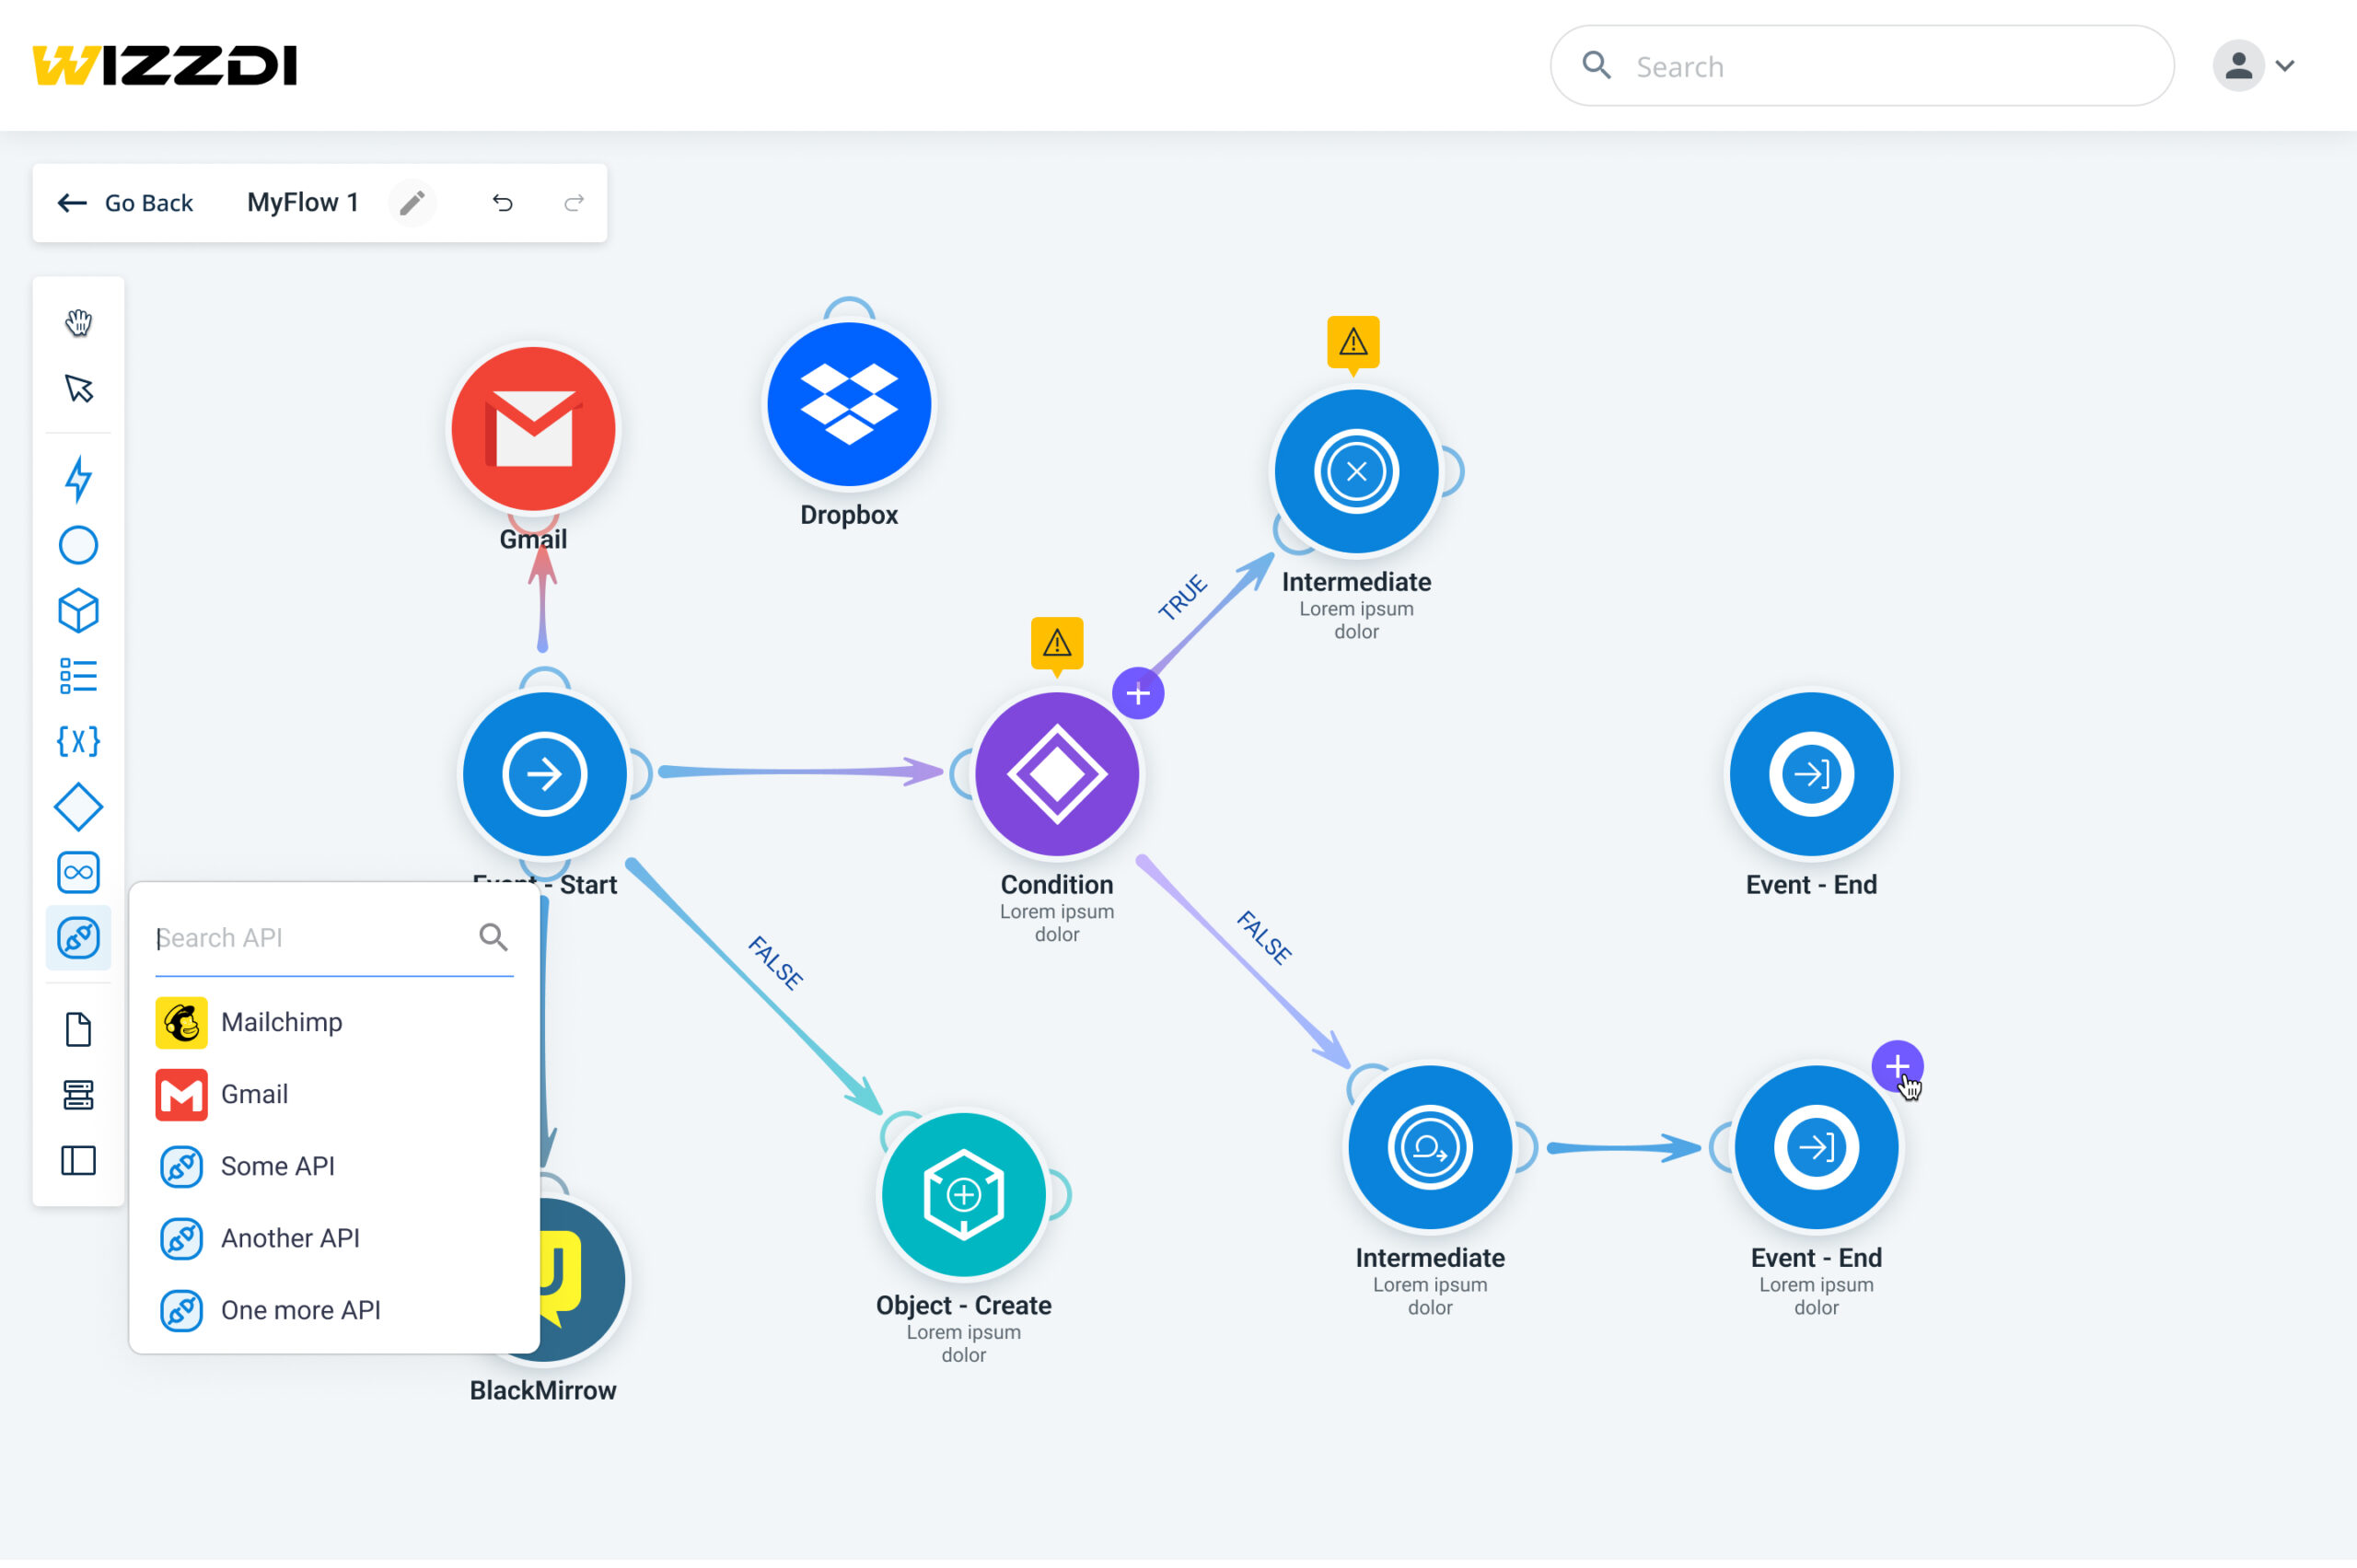
Task: Click arrow from Start to Condition
Action: point(800,772)
